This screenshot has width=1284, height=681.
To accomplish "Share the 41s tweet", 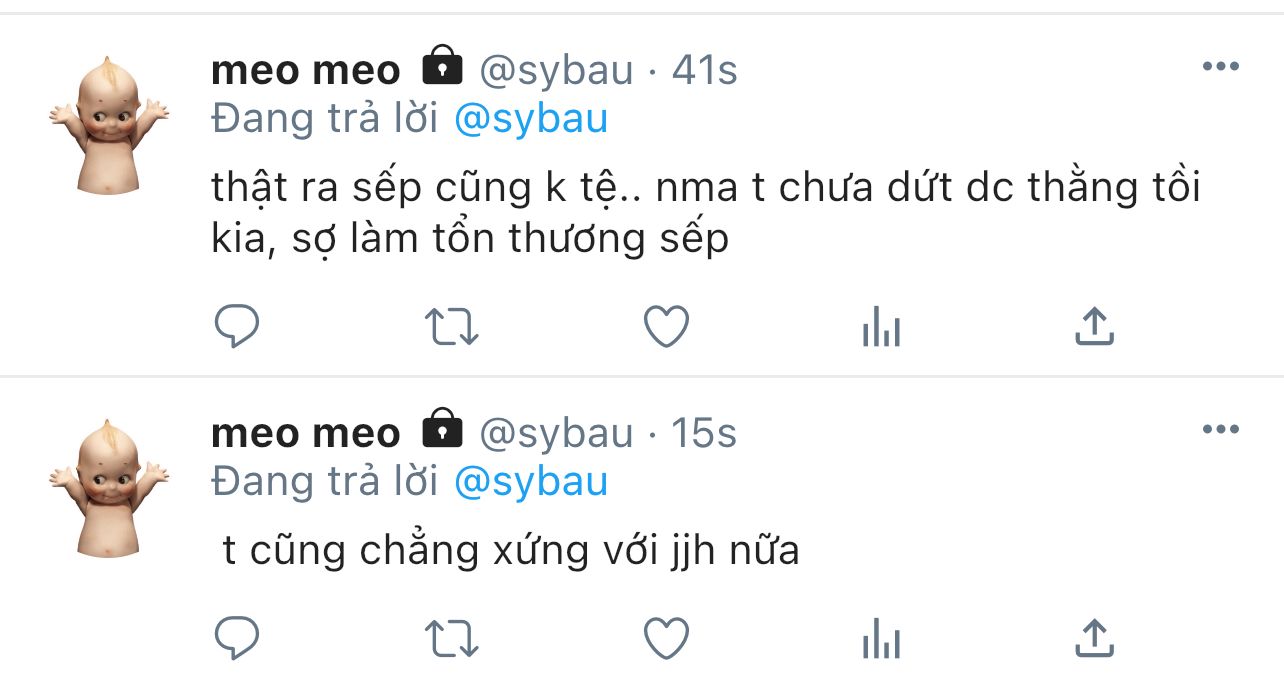I will pyautogui.click(x=1094, y=326).
